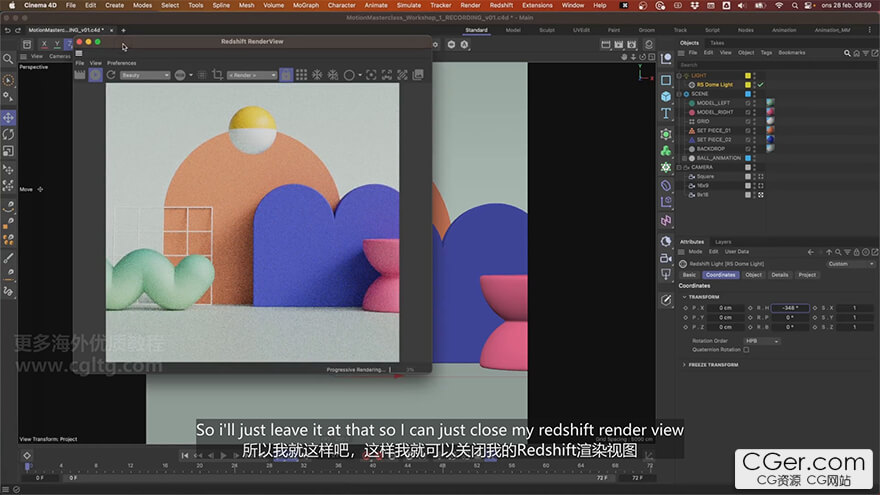Click the Objects manager search icon
The image size is (880, 495).
pos(847,53)
